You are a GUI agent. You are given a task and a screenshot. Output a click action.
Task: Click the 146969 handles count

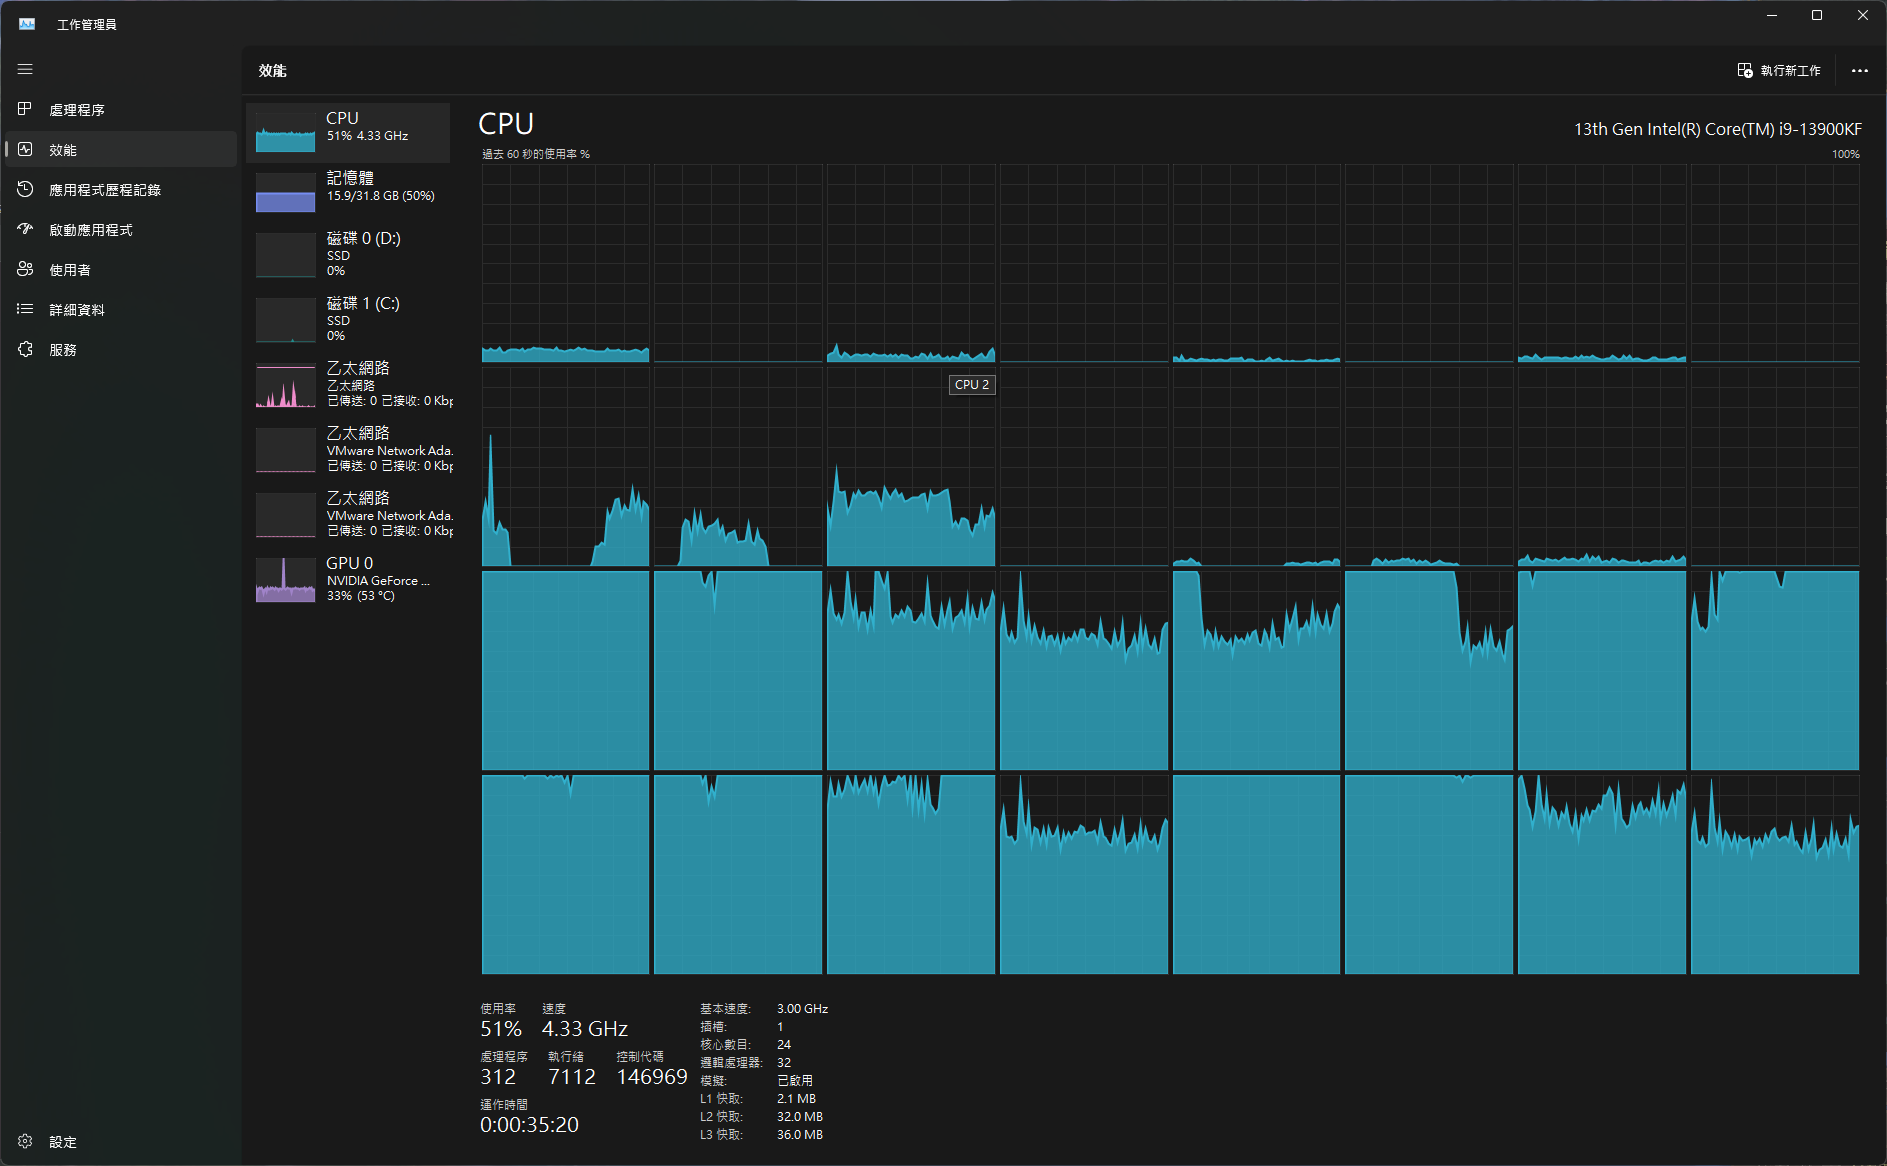(x=652, y=1077)
